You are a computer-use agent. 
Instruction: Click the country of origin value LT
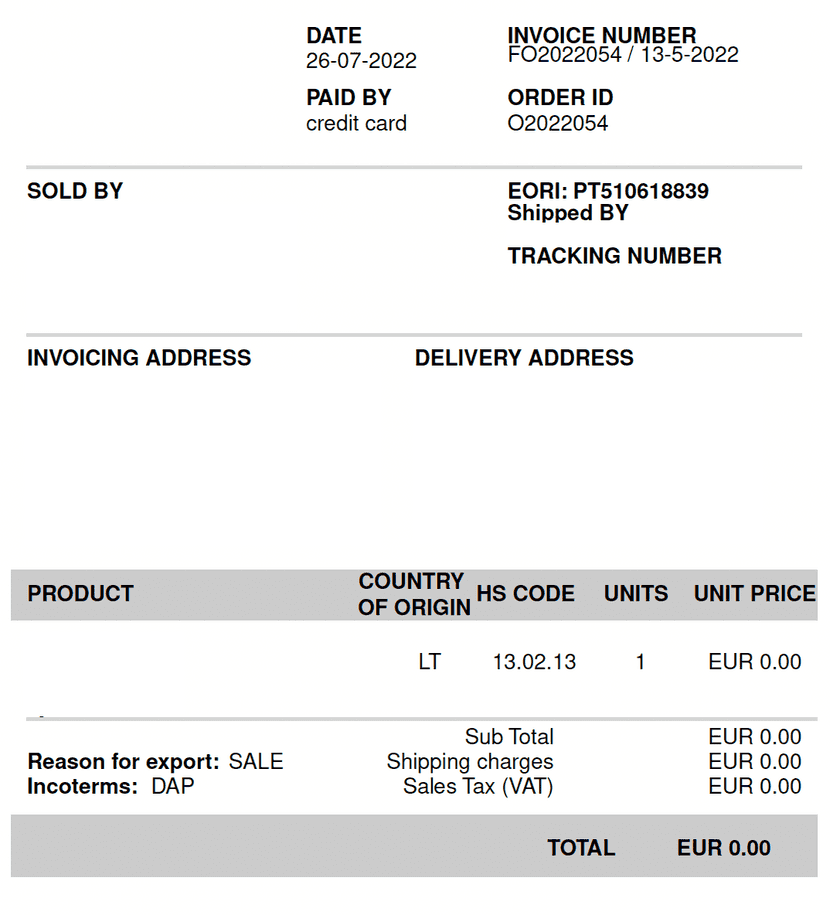tap(429, 662)
